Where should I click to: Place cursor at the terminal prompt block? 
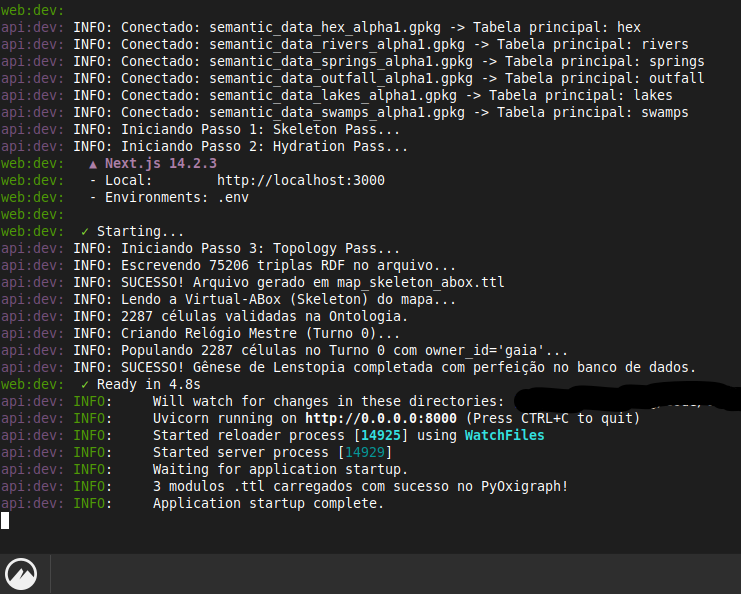click(5, 520)
